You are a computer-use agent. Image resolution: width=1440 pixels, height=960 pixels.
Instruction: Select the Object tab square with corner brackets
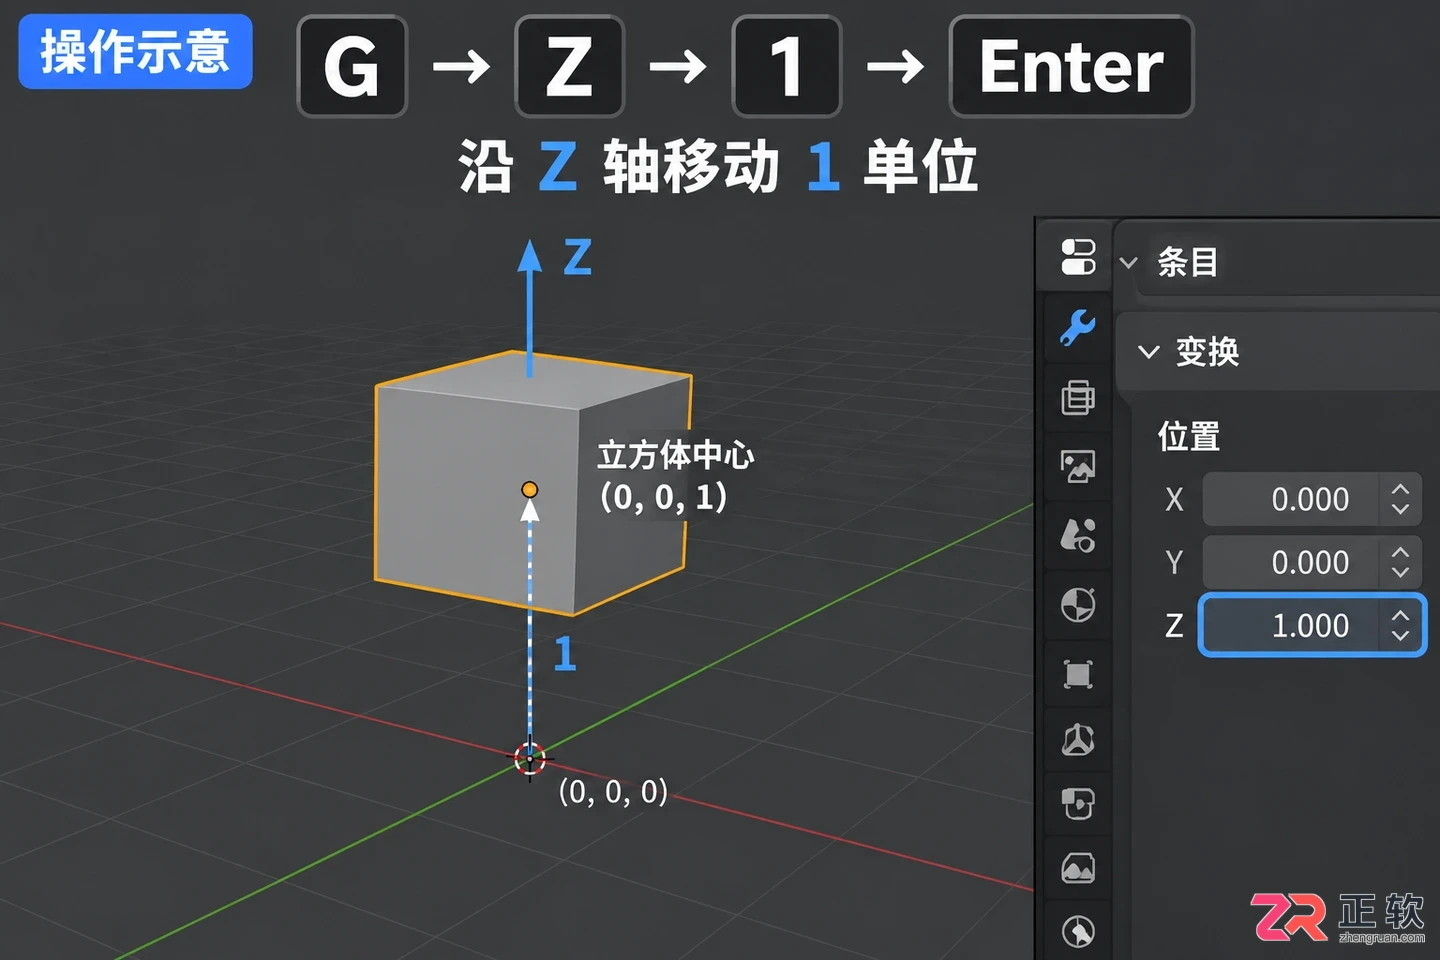coord(1078,674)
